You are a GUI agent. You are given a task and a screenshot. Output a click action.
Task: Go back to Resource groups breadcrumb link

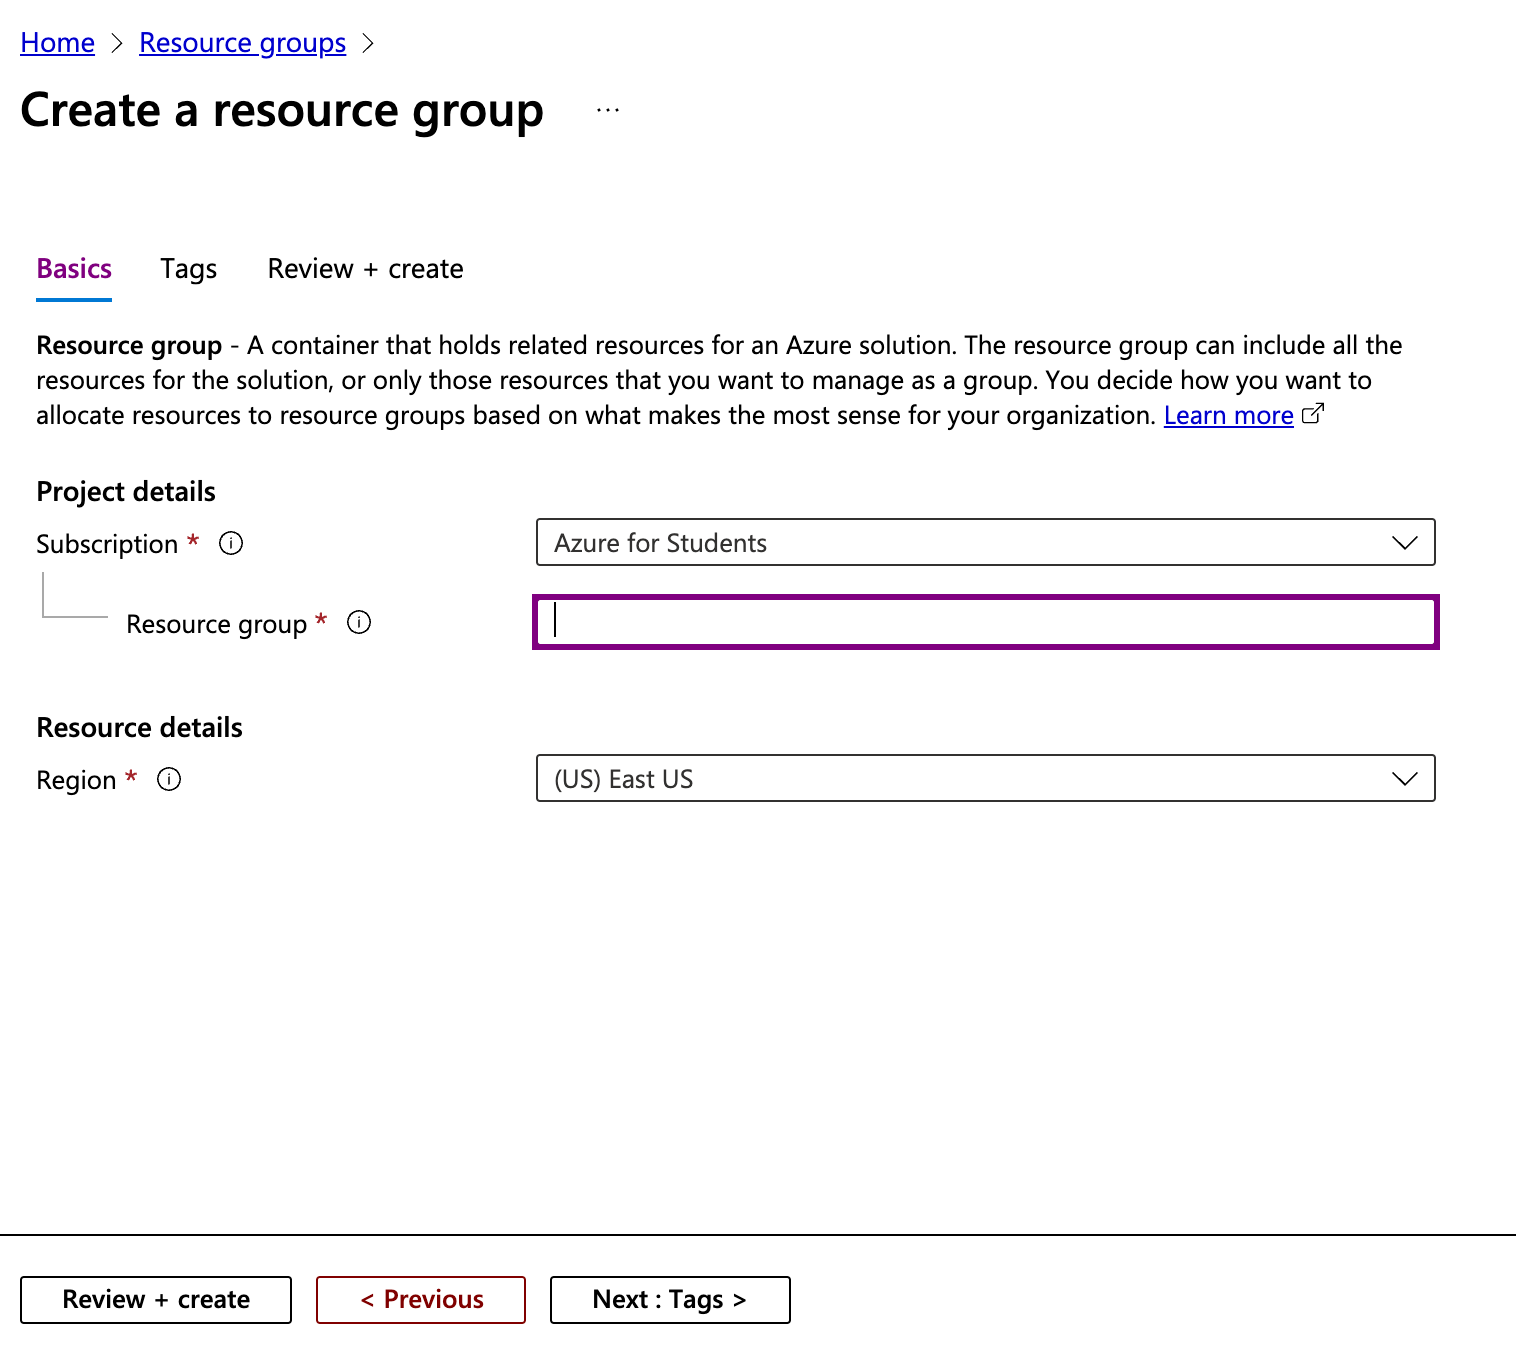click(242, 42)
